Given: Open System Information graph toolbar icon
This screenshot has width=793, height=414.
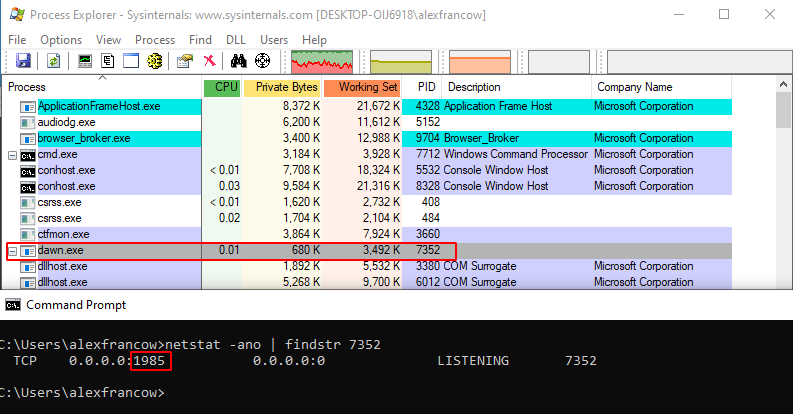Looking at the screenshot, I should click(x=85, y=61).
